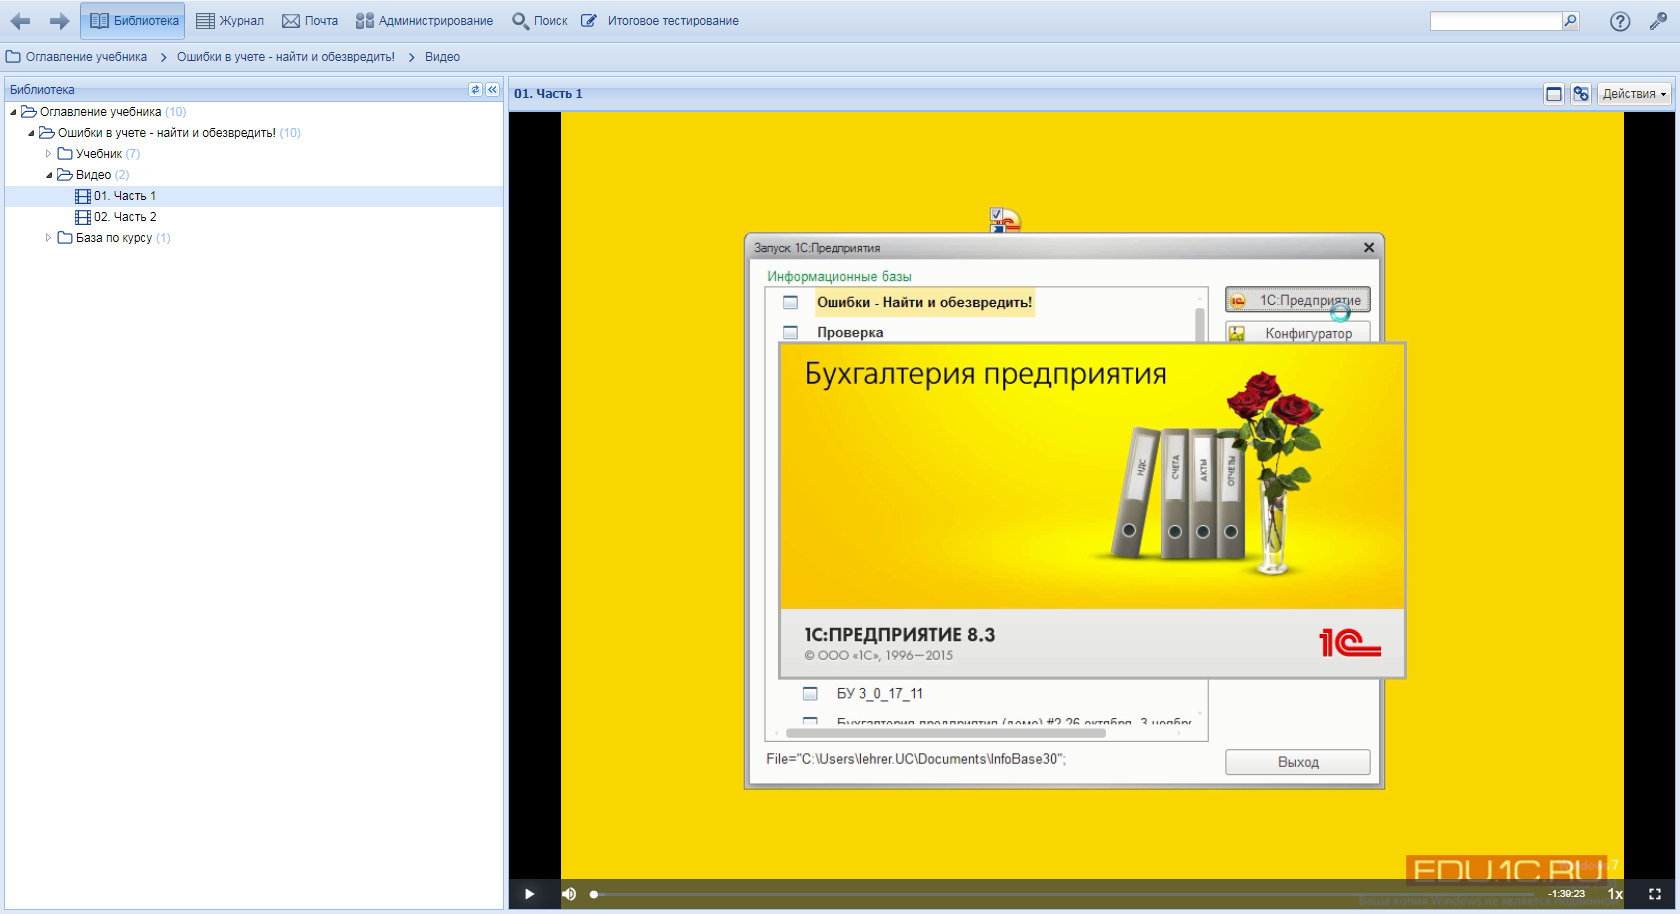1680x914 pixels.
Task: Click the 1С:Предприятие button in video
Action: 1298,300
